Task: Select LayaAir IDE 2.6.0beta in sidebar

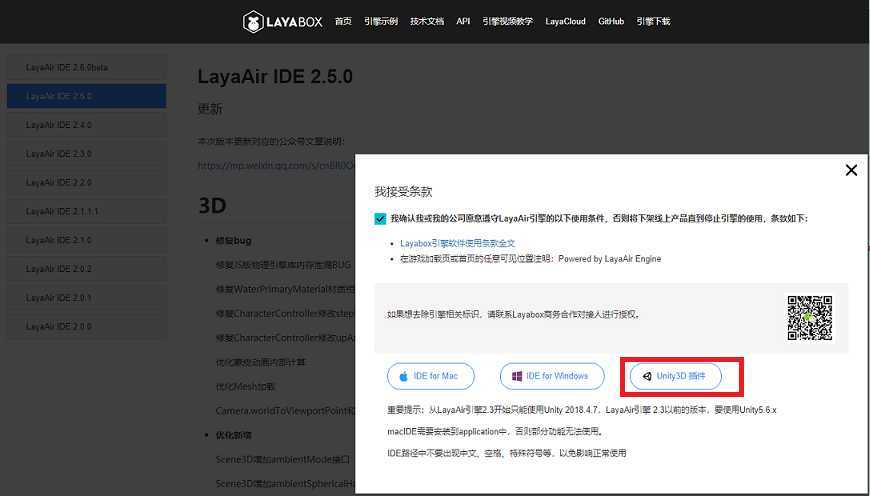Action: (87, 68)
